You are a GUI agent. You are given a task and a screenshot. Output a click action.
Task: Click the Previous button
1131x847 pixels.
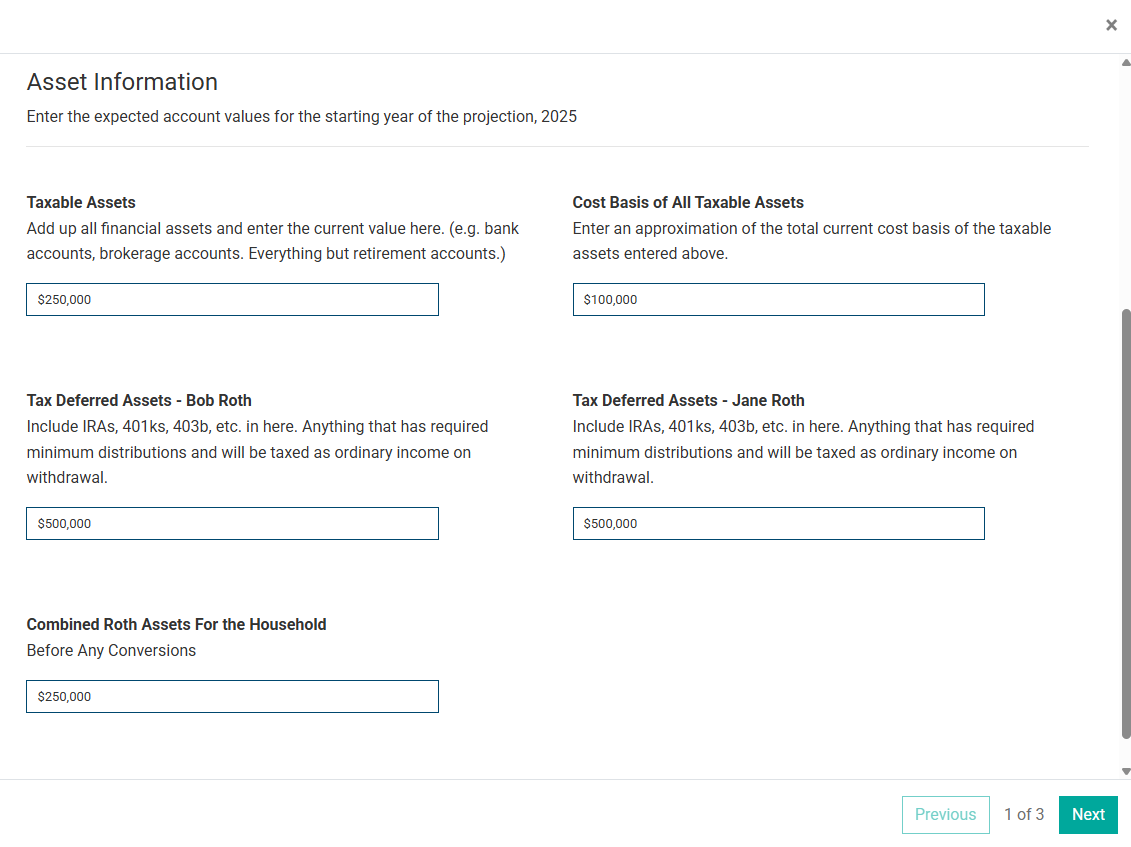(x=945, y=814)
